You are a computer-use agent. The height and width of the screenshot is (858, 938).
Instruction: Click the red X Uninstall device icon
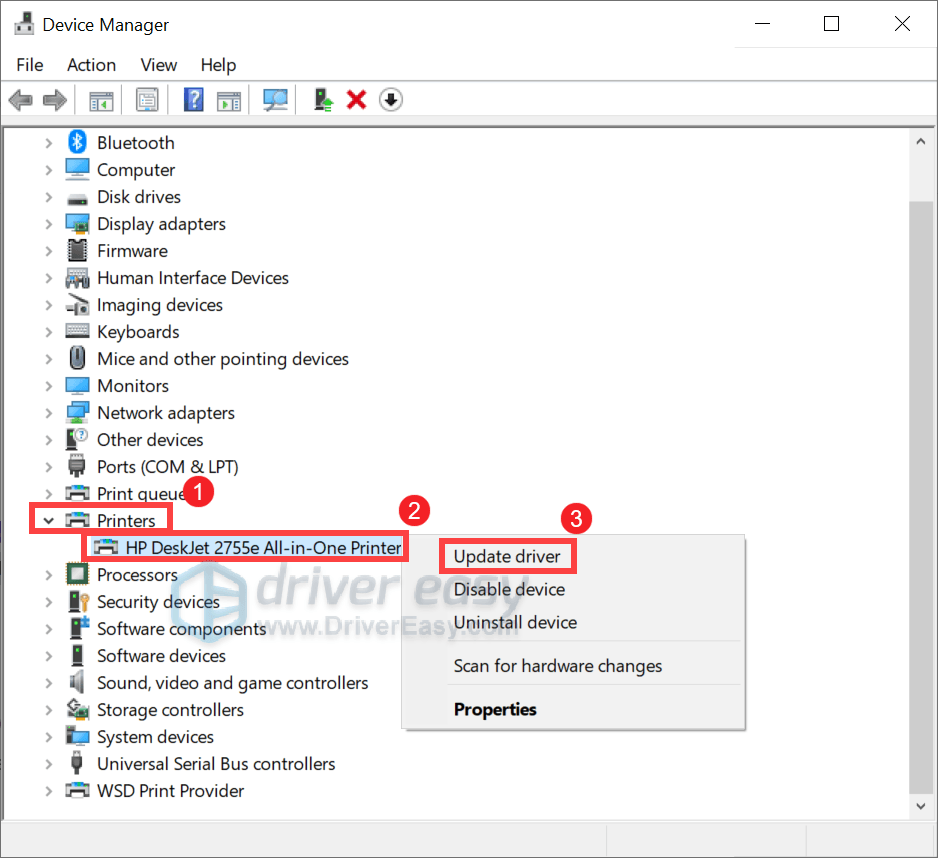(x=356, y=100)
